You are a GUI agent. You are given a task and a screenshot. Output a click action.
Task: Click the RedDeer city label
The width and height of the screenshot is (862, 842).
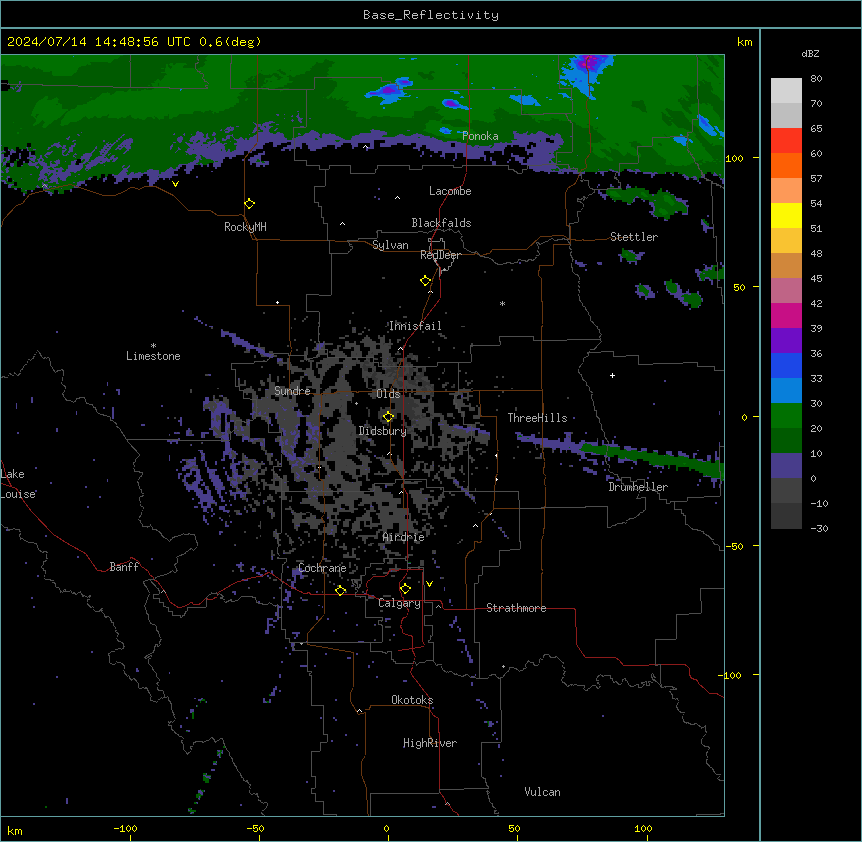coord(440,255)
